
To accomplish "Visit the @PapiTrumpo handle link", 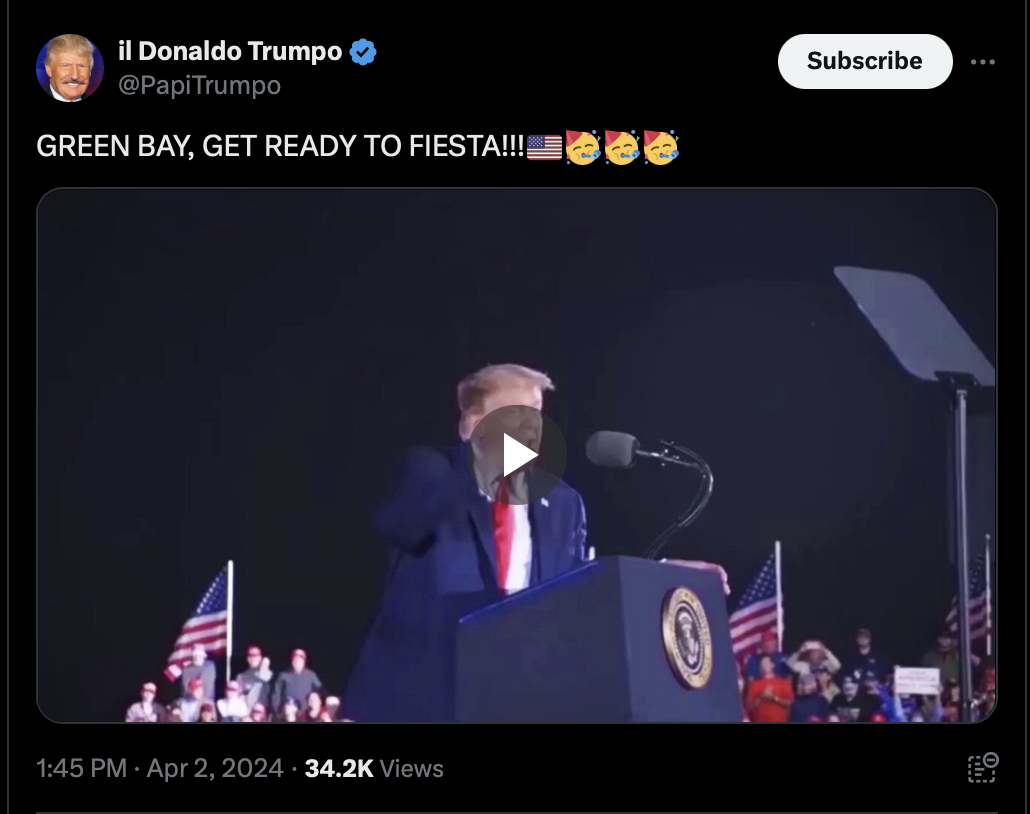I will (x=199, y=85).
